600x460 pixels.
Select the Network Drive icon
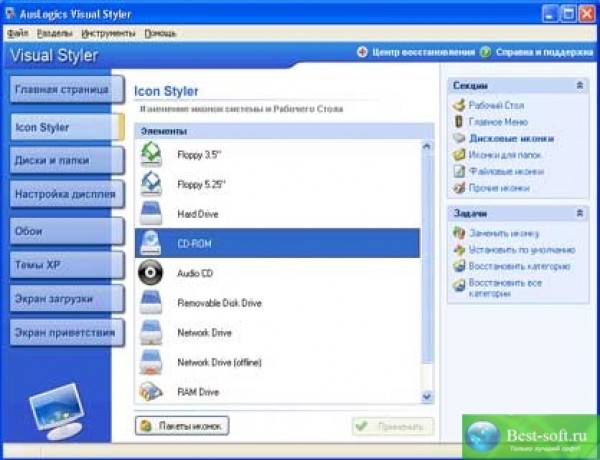click(151, 332)
